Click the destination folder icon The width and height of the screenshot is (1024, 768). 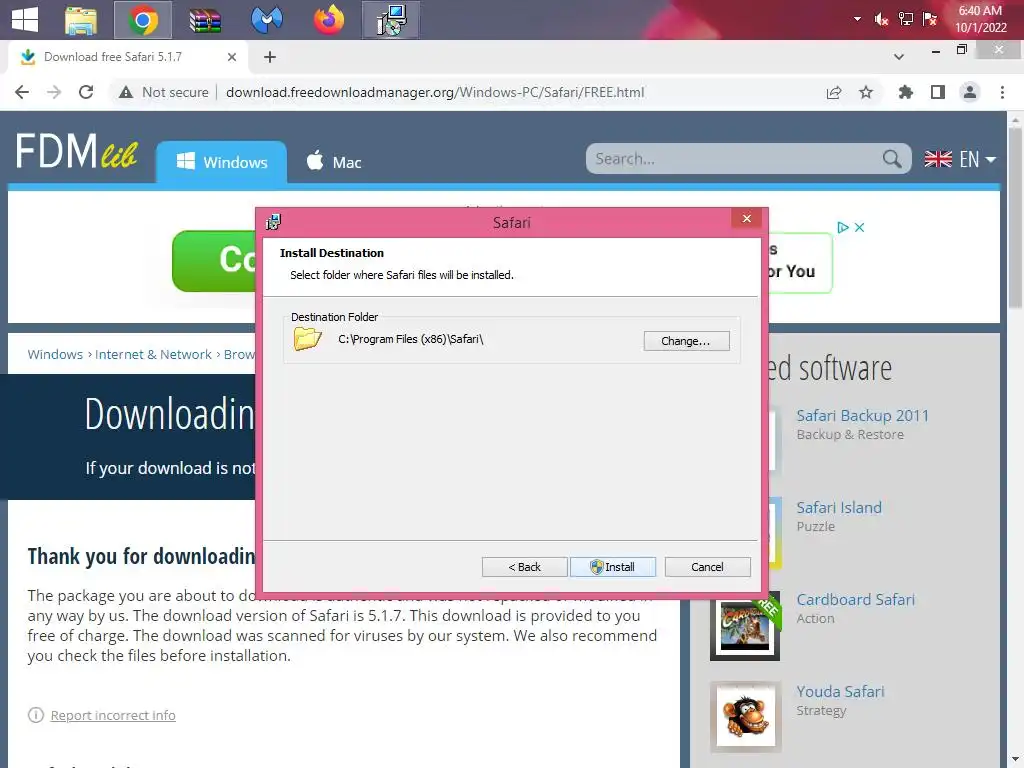click(308, 339)
